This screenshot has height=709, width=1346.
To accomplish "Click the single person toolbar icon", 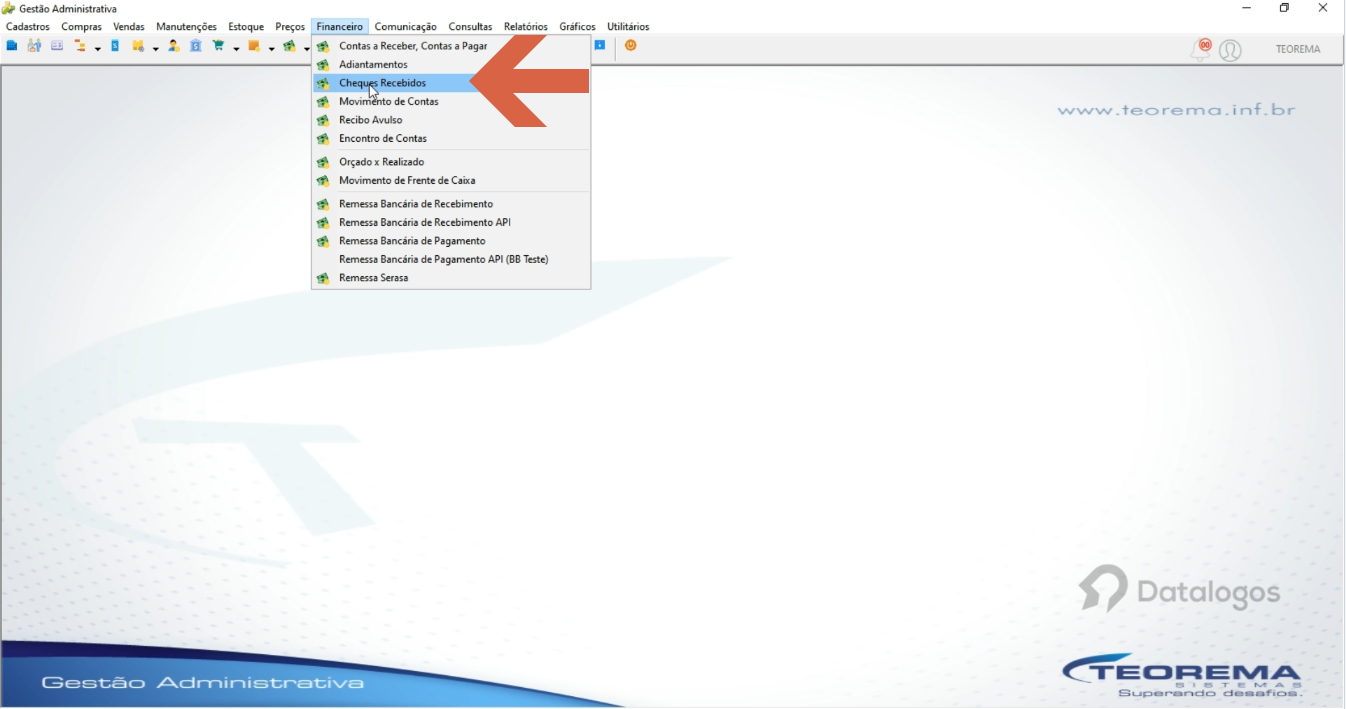I will pyautogui.click(x=173, y=46).
